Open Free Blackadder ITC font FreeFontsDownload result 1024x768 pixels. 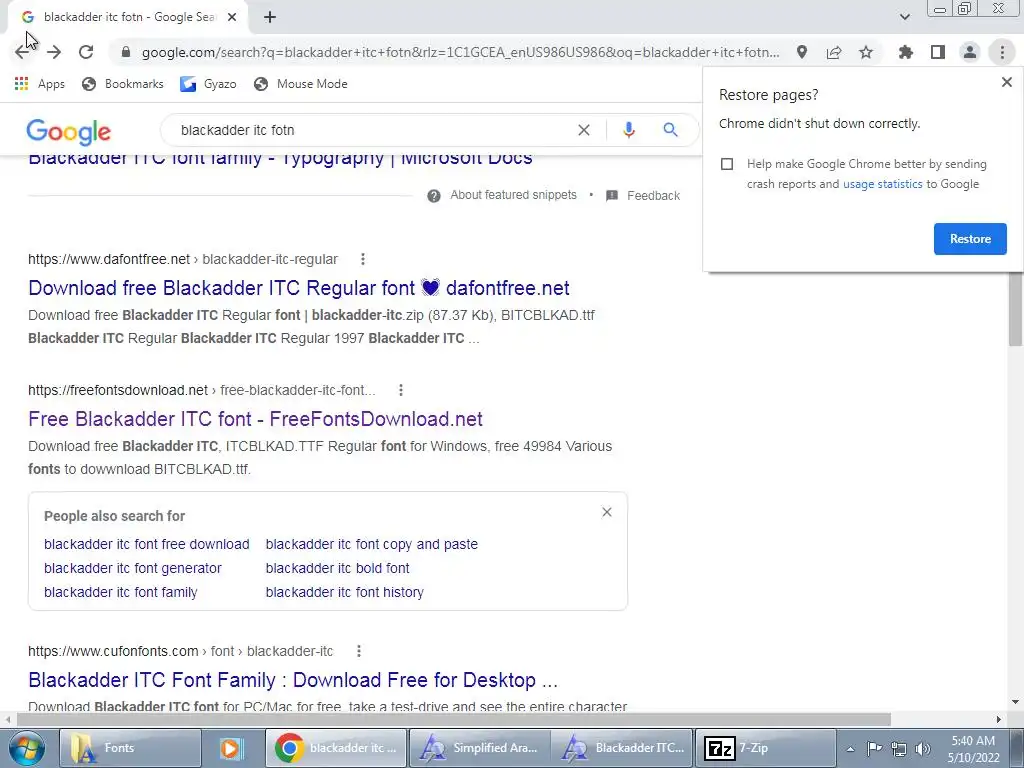click(255, 419)
